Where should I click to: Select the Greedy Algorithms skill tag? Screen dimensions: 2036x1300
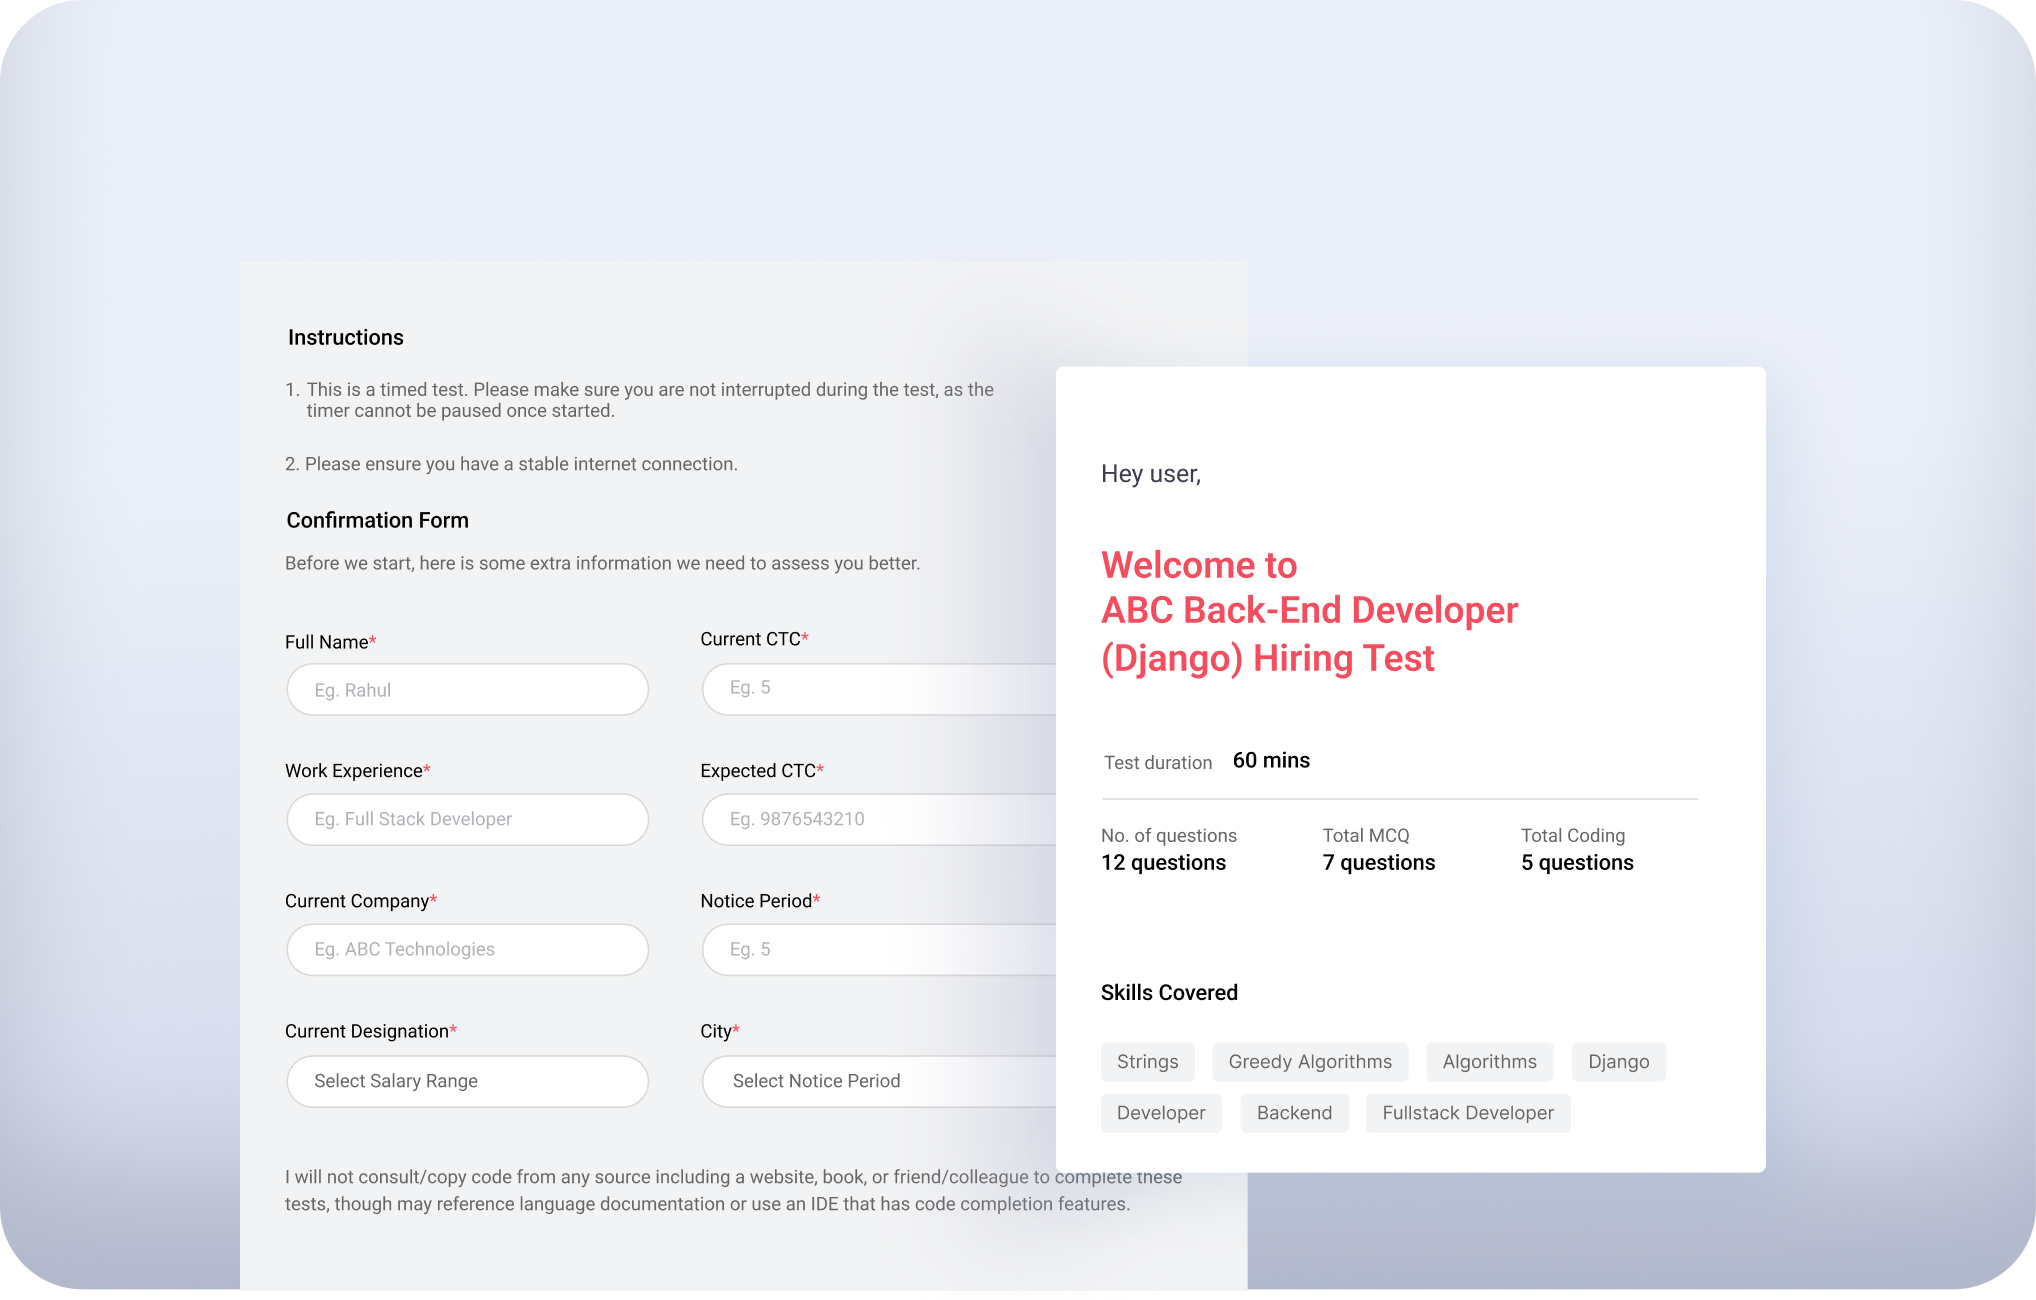(1310, 1061)
